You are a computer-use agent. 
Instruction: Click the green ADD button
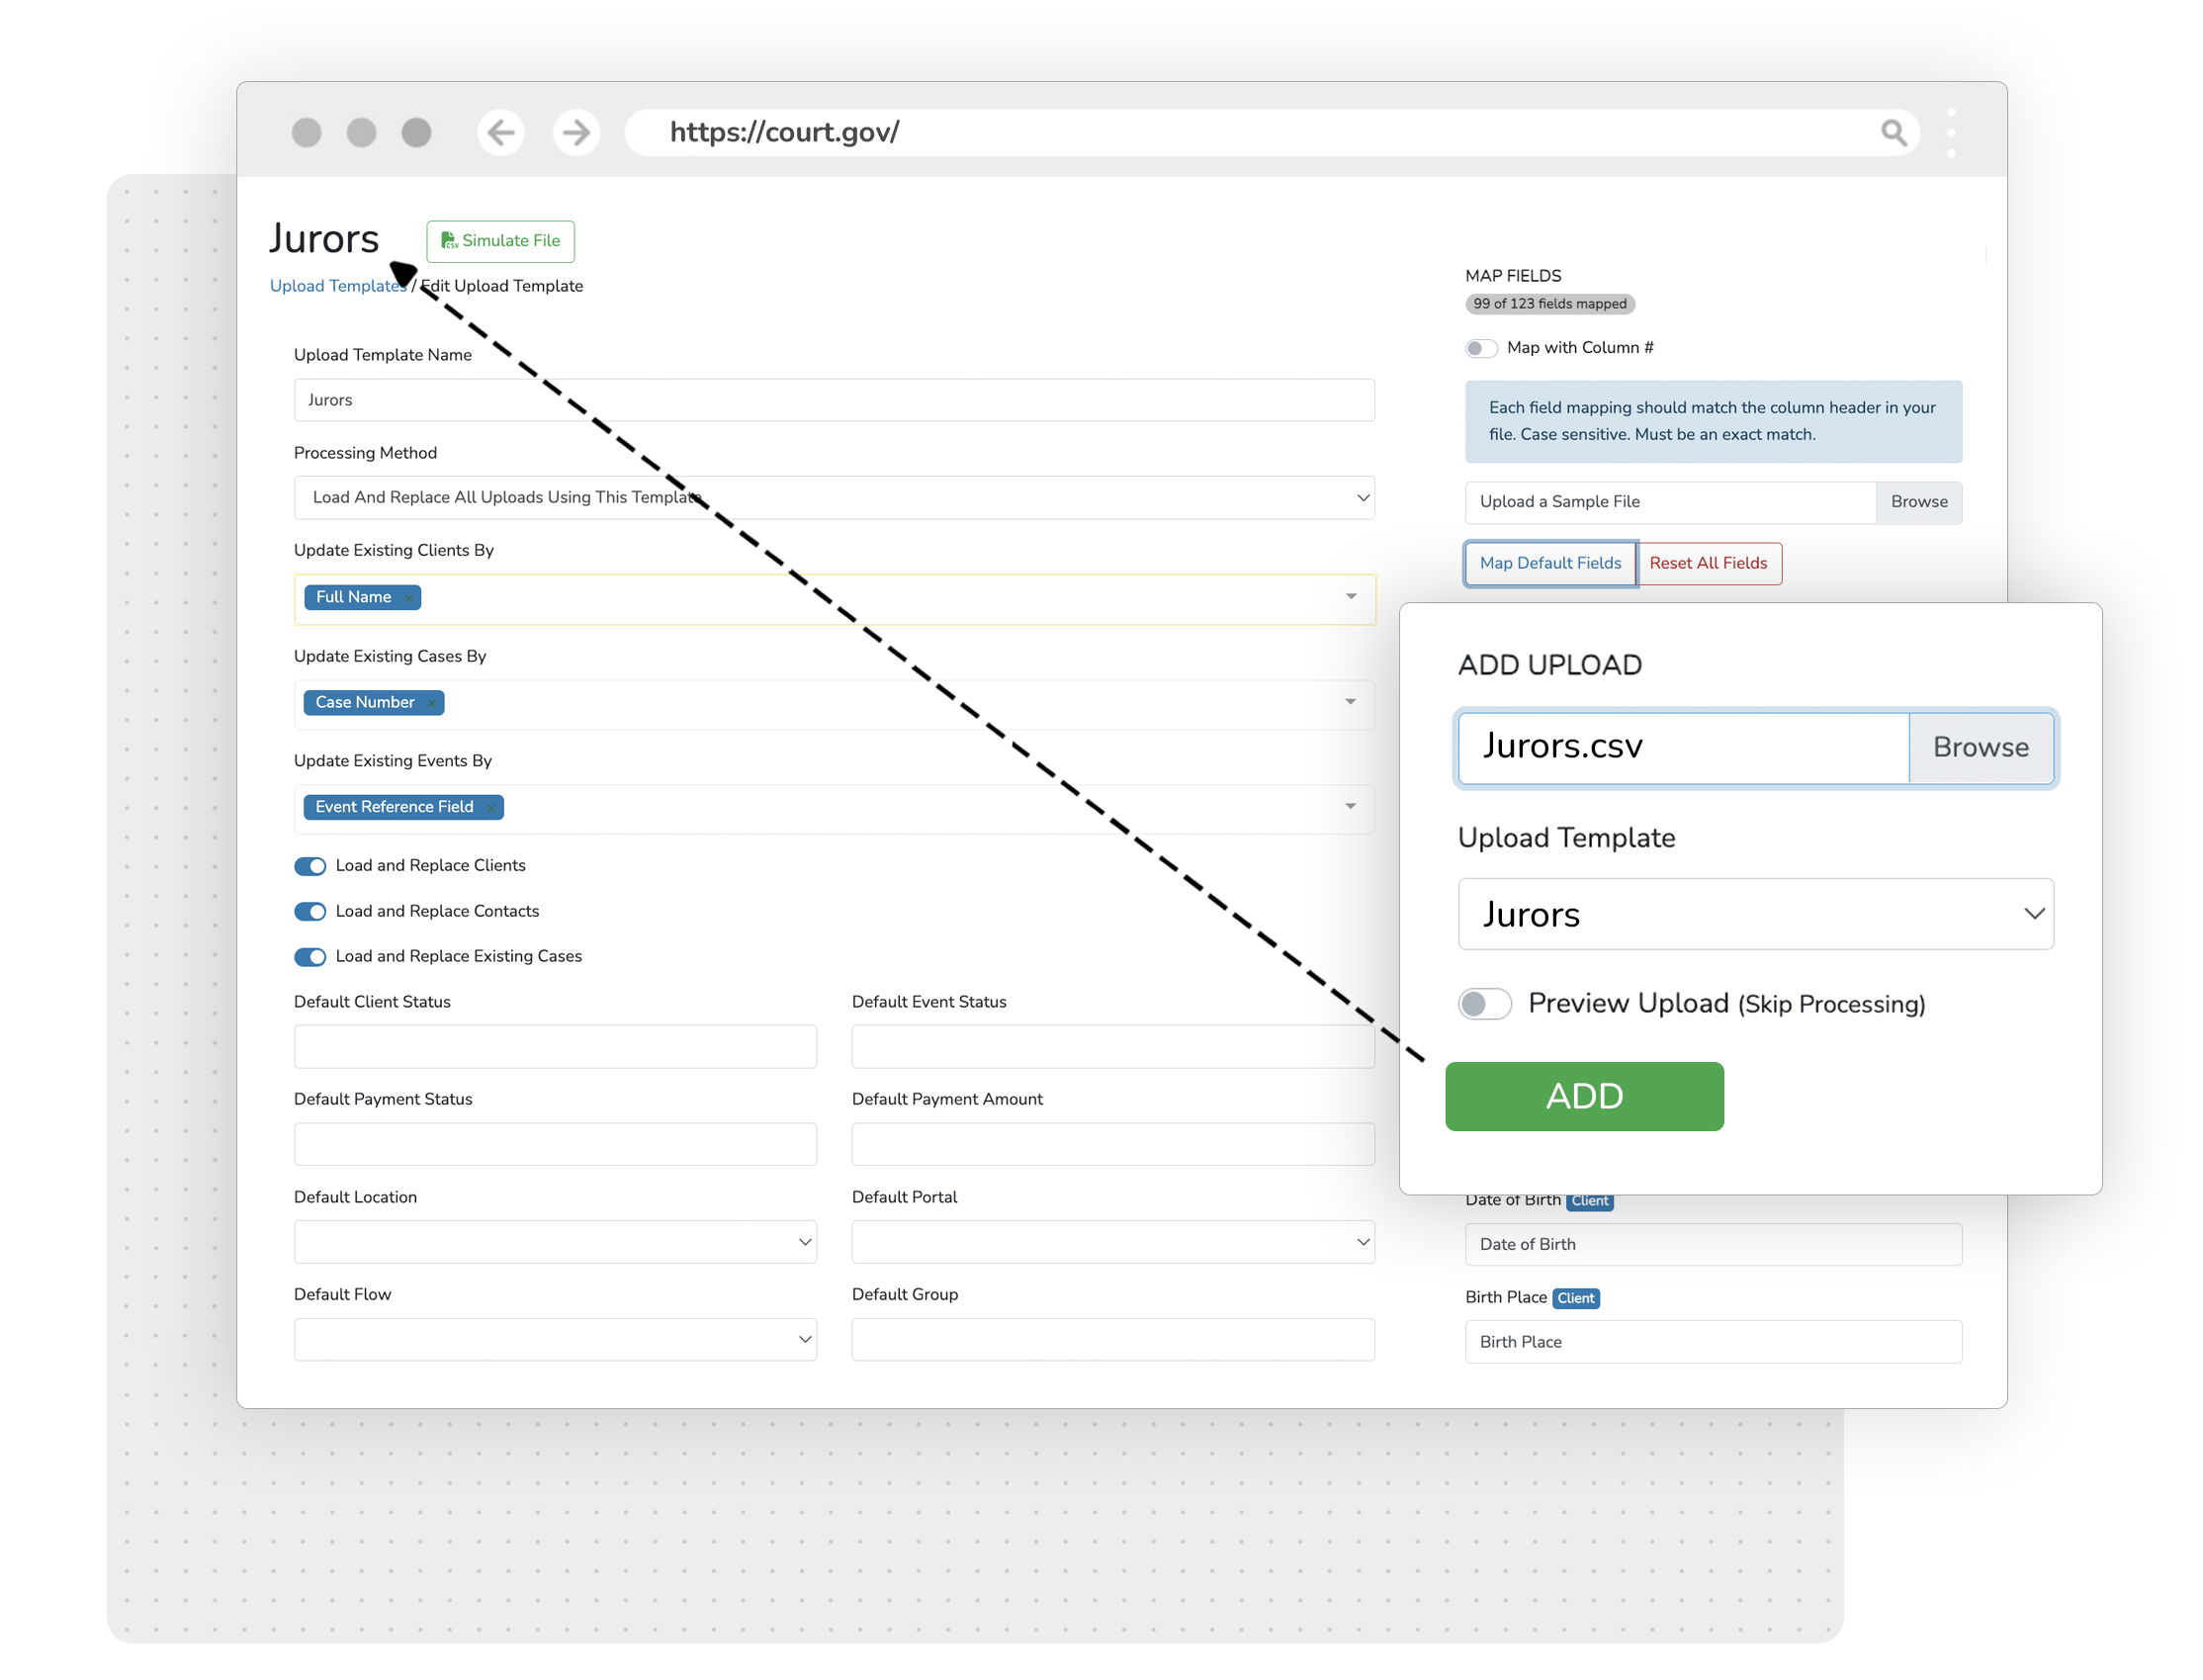(x=1583, y=1096)
